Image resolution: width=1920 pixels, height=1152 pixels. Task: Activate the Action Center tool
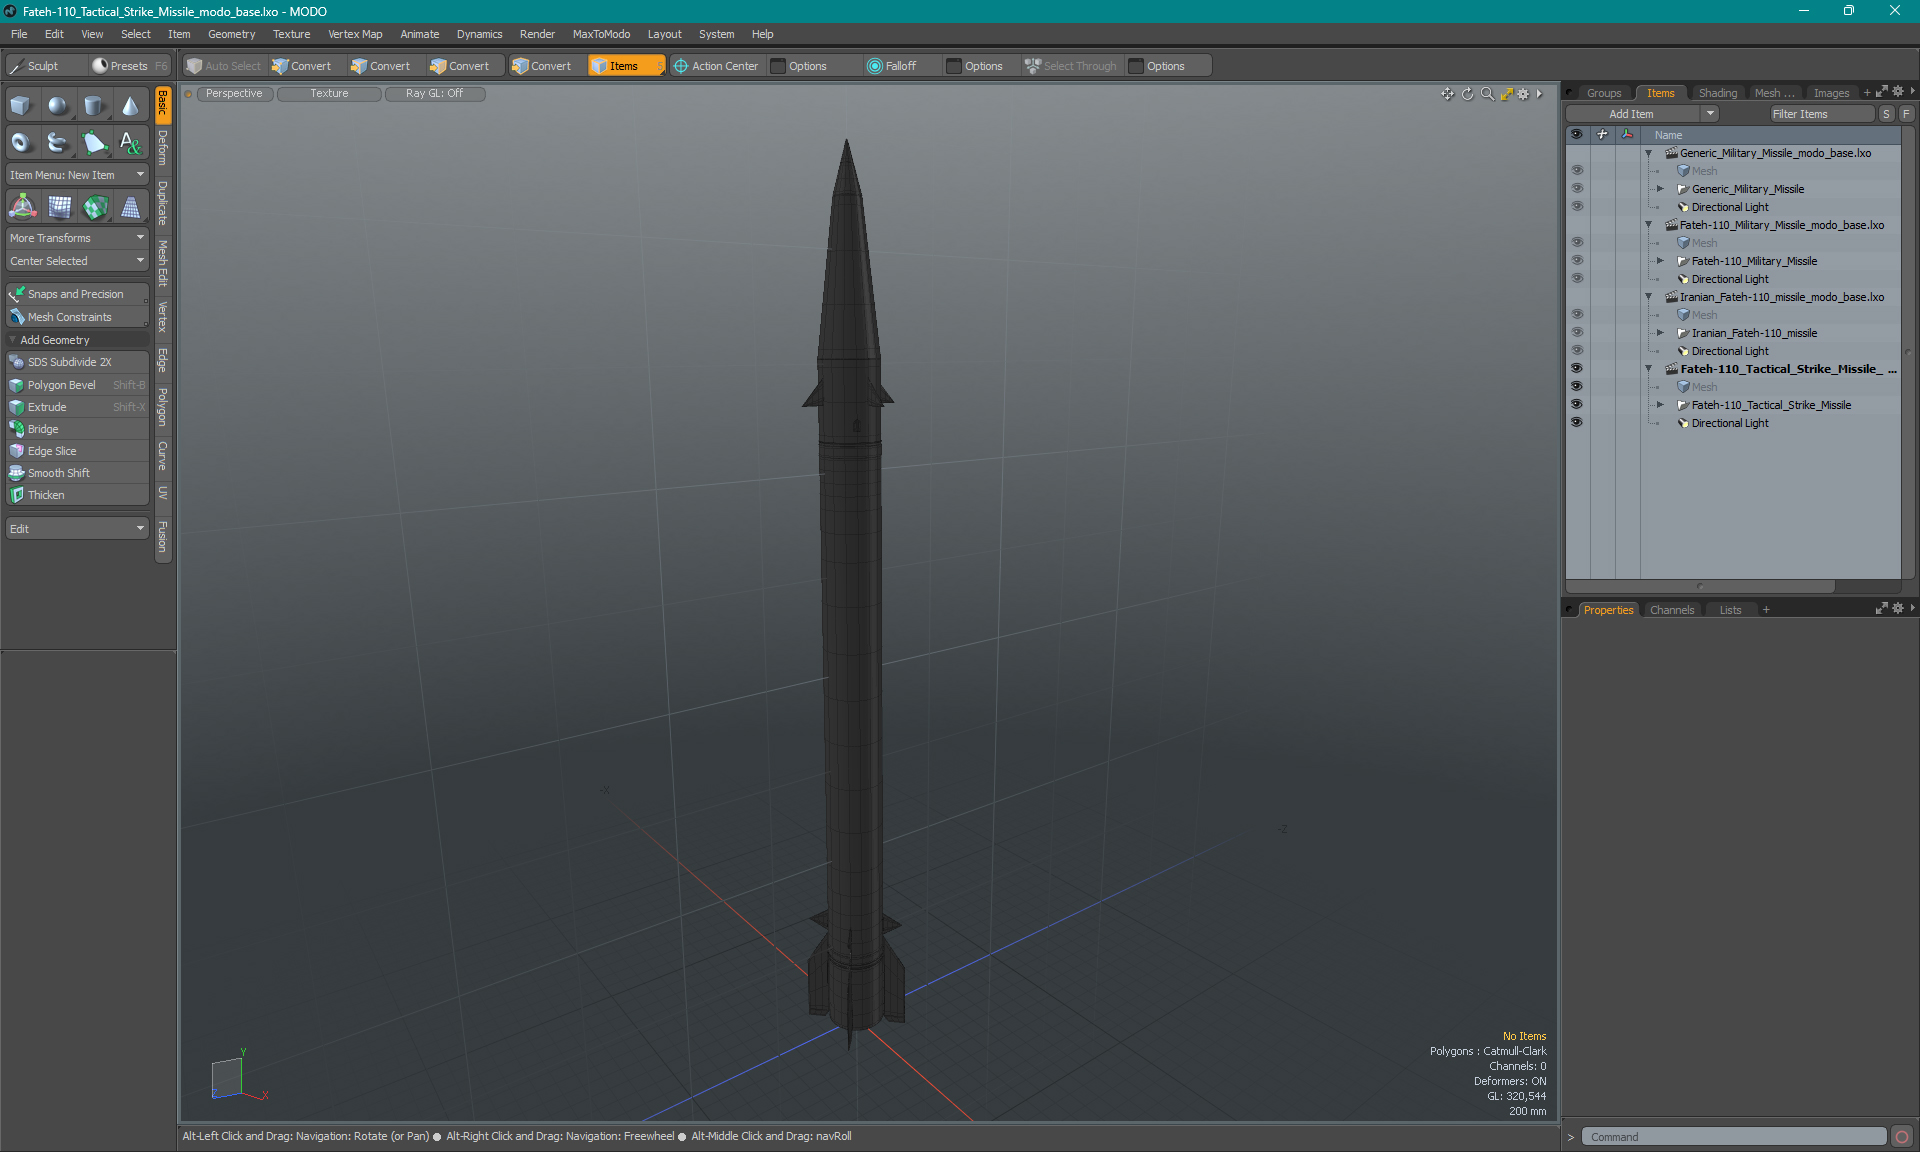point(716,66)
